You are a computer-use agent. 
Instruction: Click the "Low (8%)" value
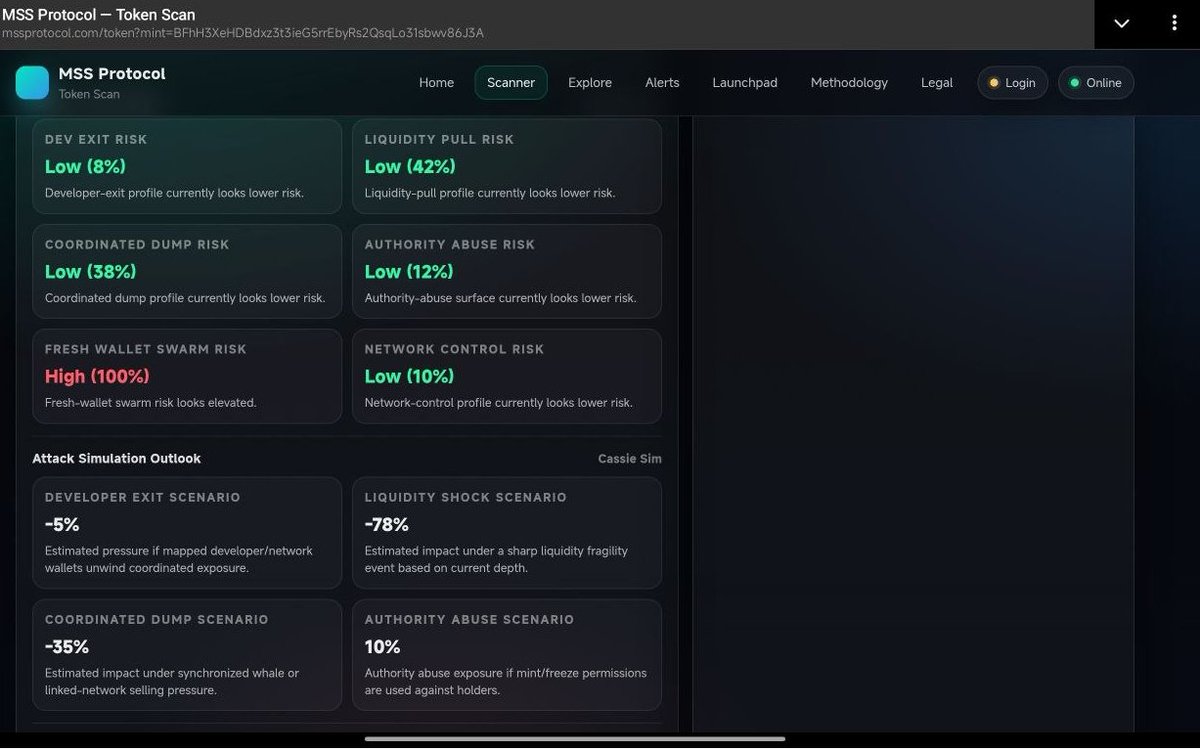tap(85, 166)
